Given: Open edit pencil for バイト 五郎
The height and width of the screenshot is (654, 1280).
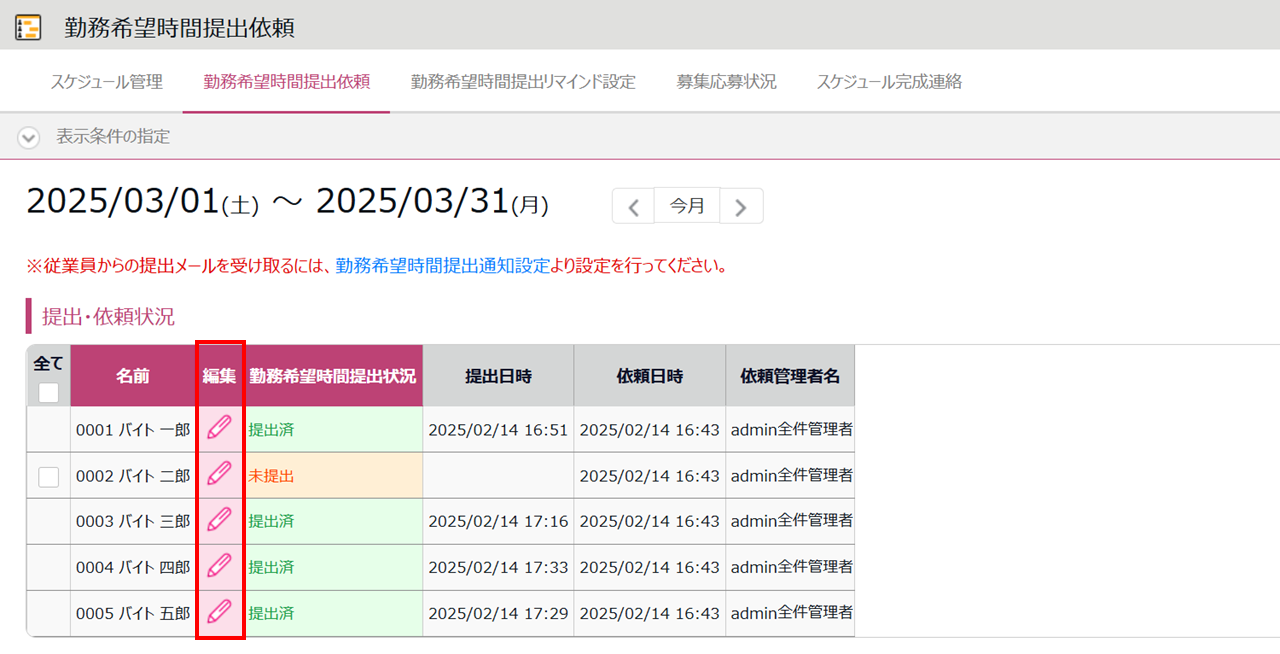Looking at the screenshot, I should click(x=219, y=612).
